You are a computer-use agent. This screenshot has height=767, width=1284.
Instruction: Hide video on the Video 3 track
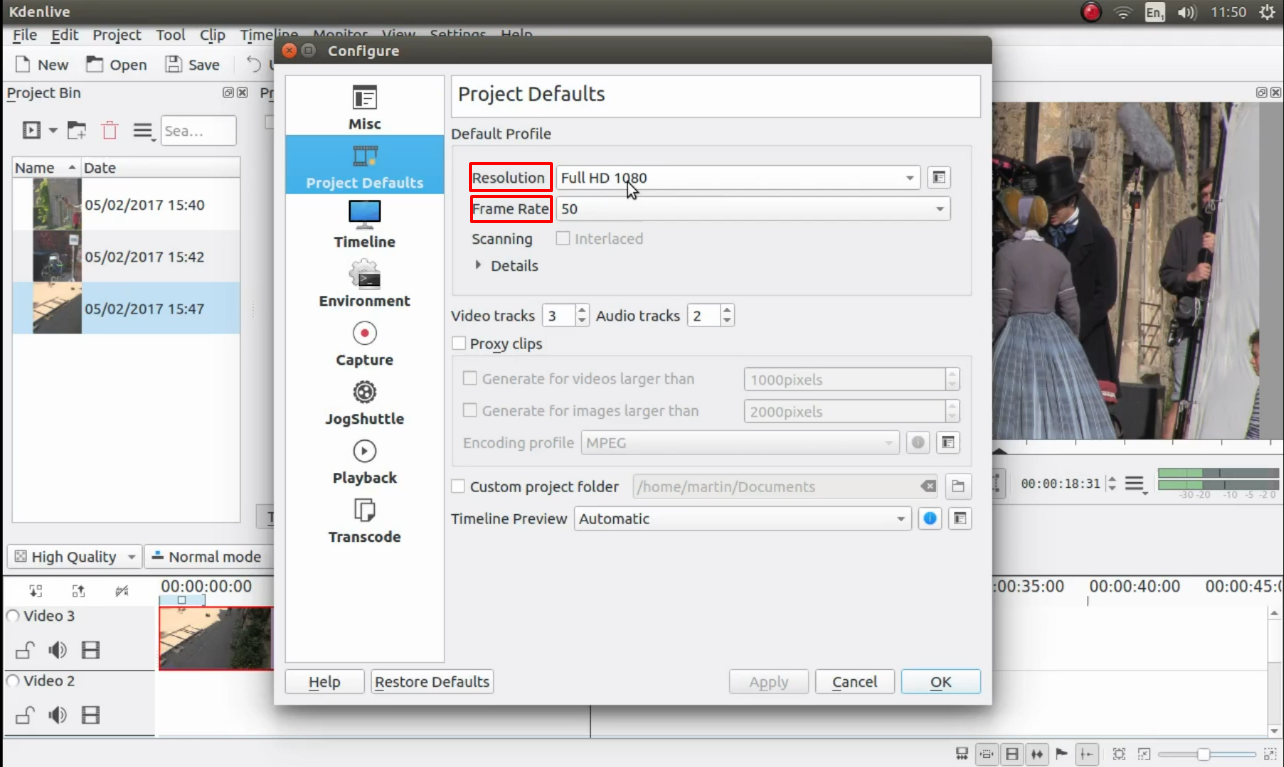tap(91, 650)
